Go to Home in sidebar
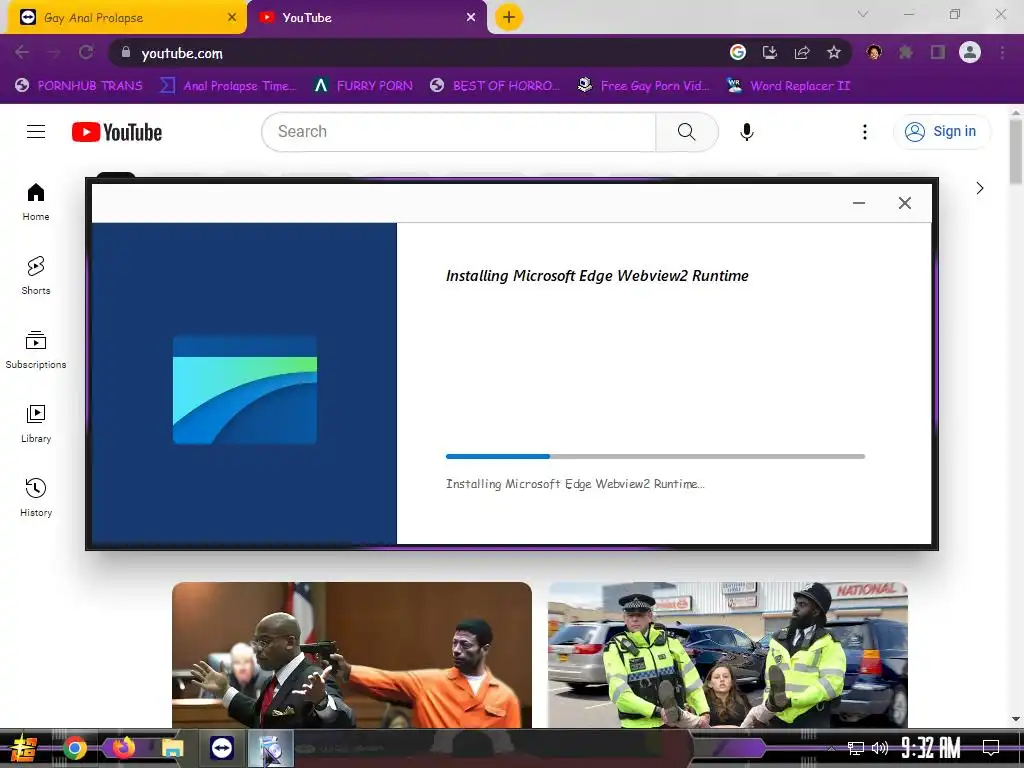 click(x=36, y=202)
